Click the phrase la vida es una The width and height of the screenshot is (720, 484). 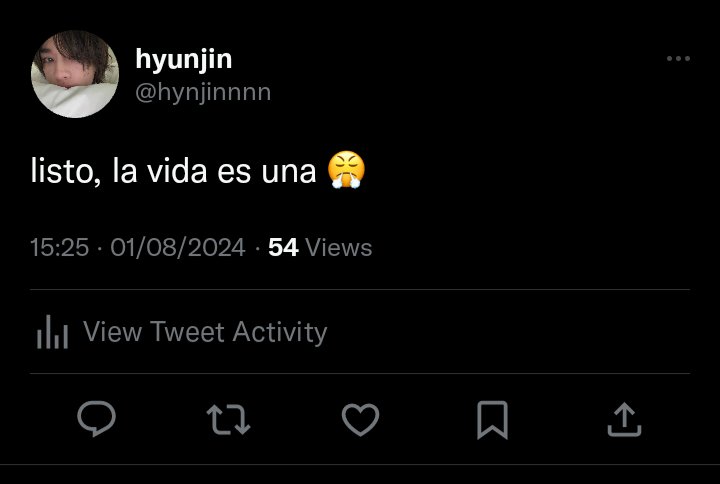pyautogui.click(x=214, y=172)
